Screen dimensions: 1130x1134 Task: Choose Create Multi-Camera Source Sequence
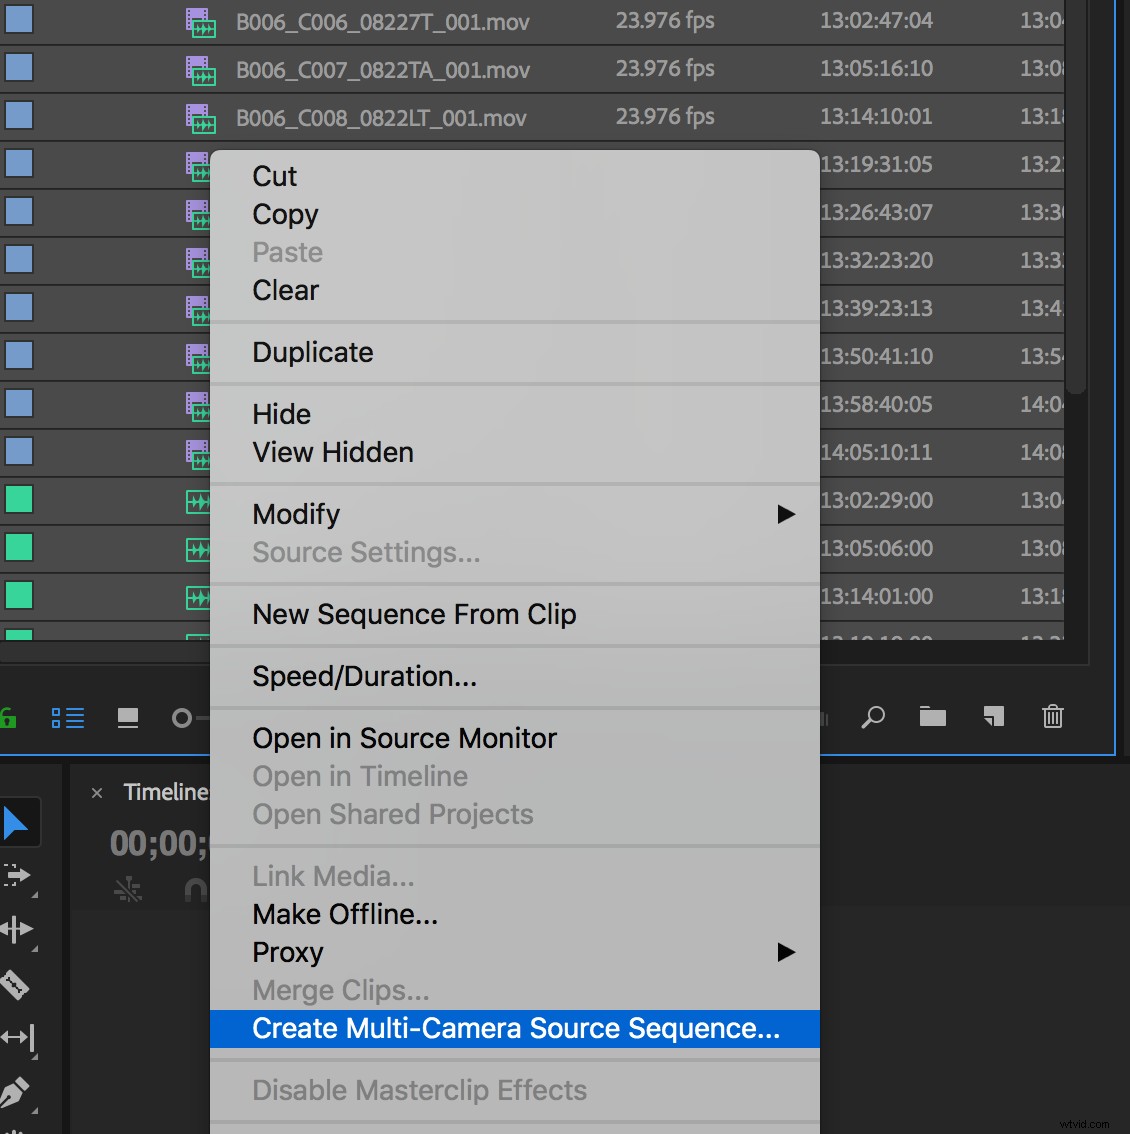click(515, 1028)
